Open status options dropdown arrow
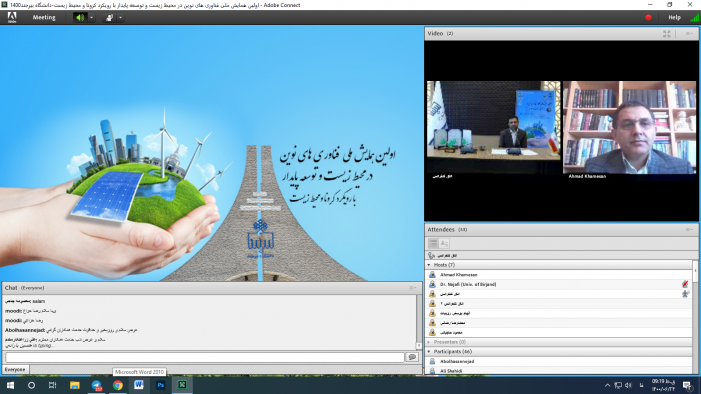The image size is (701, 394). point(120,17)
